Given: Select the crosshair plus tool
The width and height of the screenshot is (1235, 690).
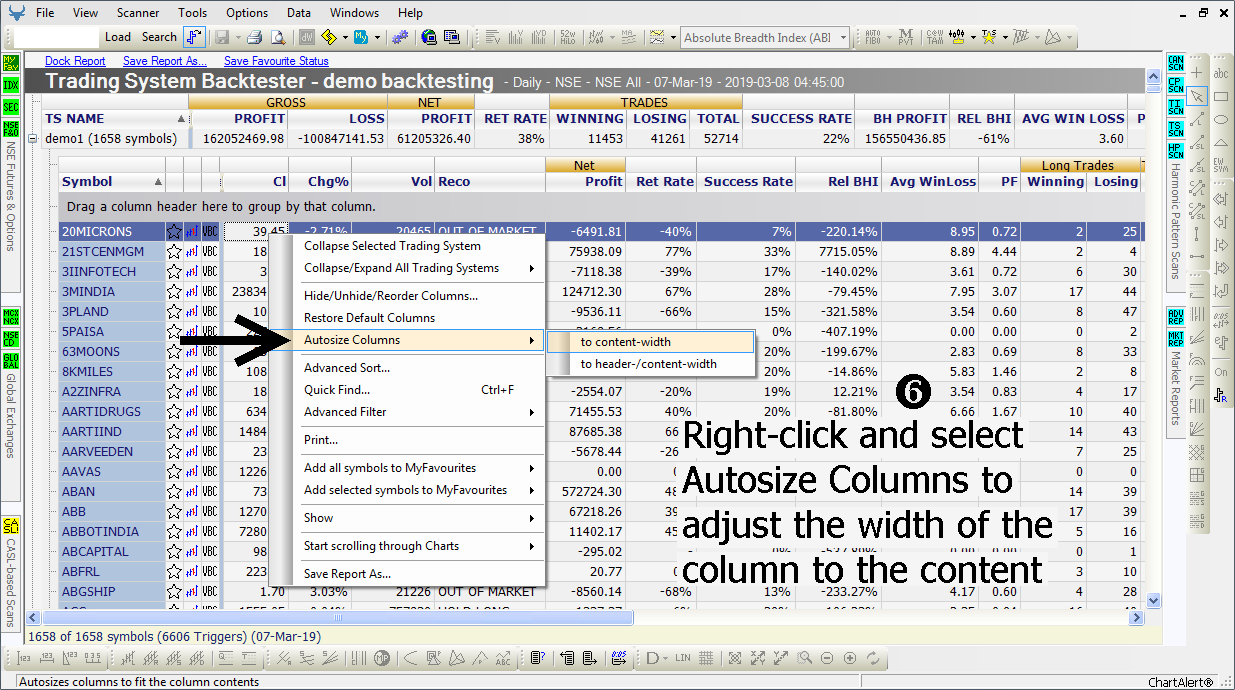Looking at the screenshot, I should 1198,73.
